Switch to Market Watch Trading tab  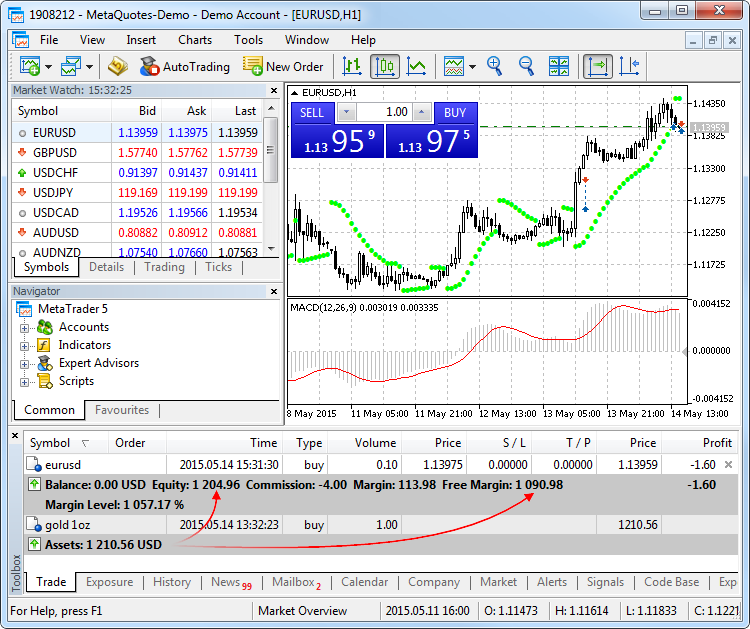[164, 267]
